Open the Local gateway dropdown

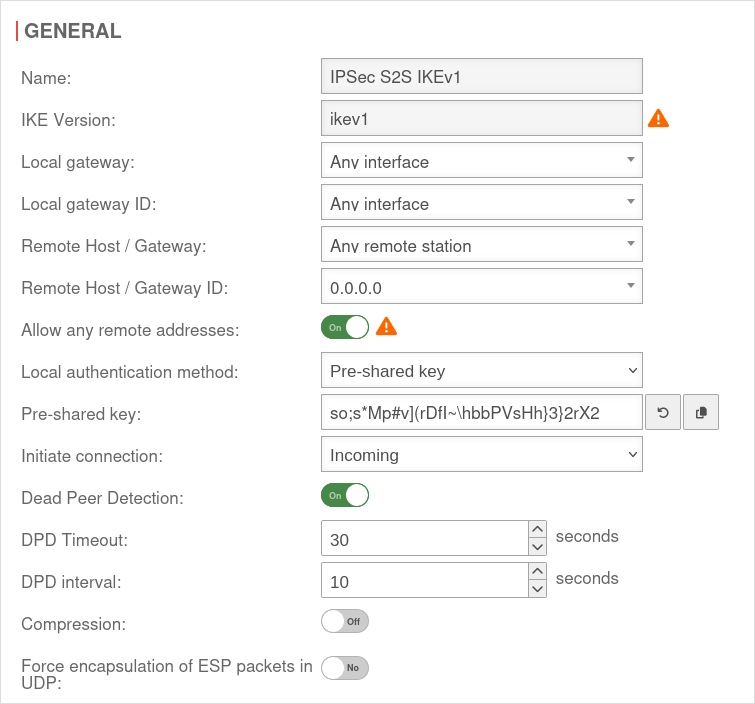pyautogui.click(x=481, y=160)
